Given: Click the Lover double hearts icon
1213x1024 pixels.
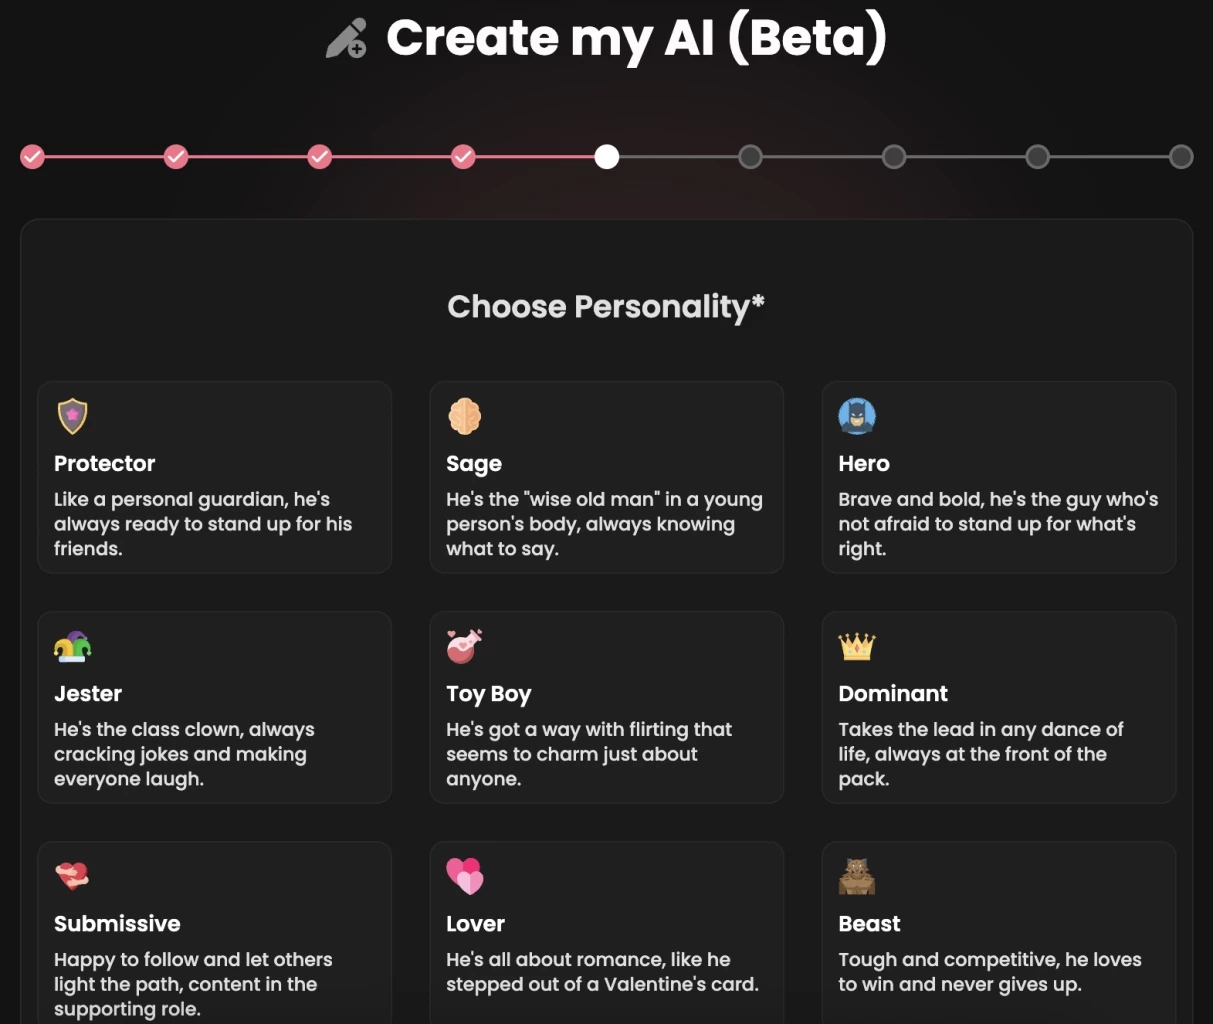Looking at the screenshot, I should (464, 876).
